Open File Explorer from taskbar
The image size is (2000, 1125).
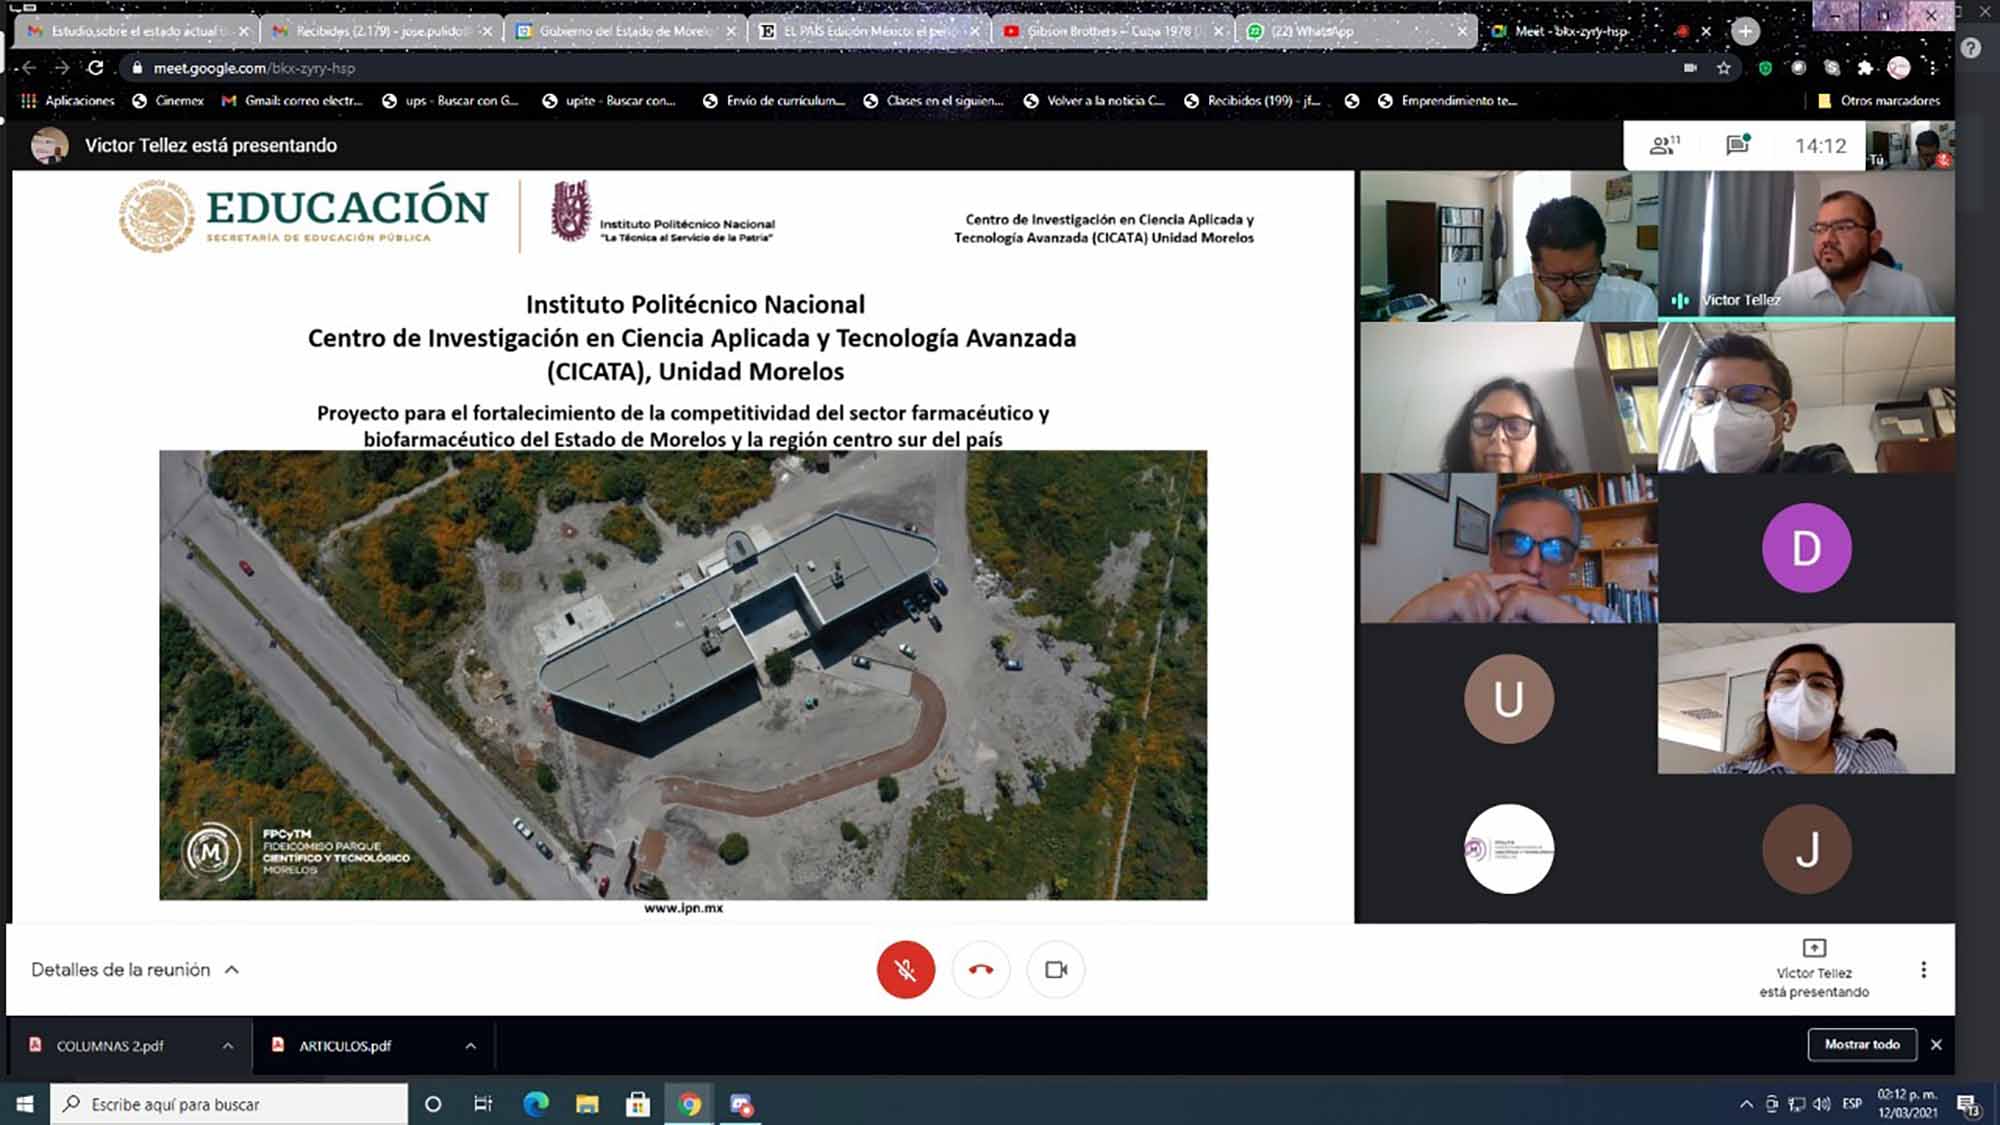pyautogui.click(x=587, y=1104)
